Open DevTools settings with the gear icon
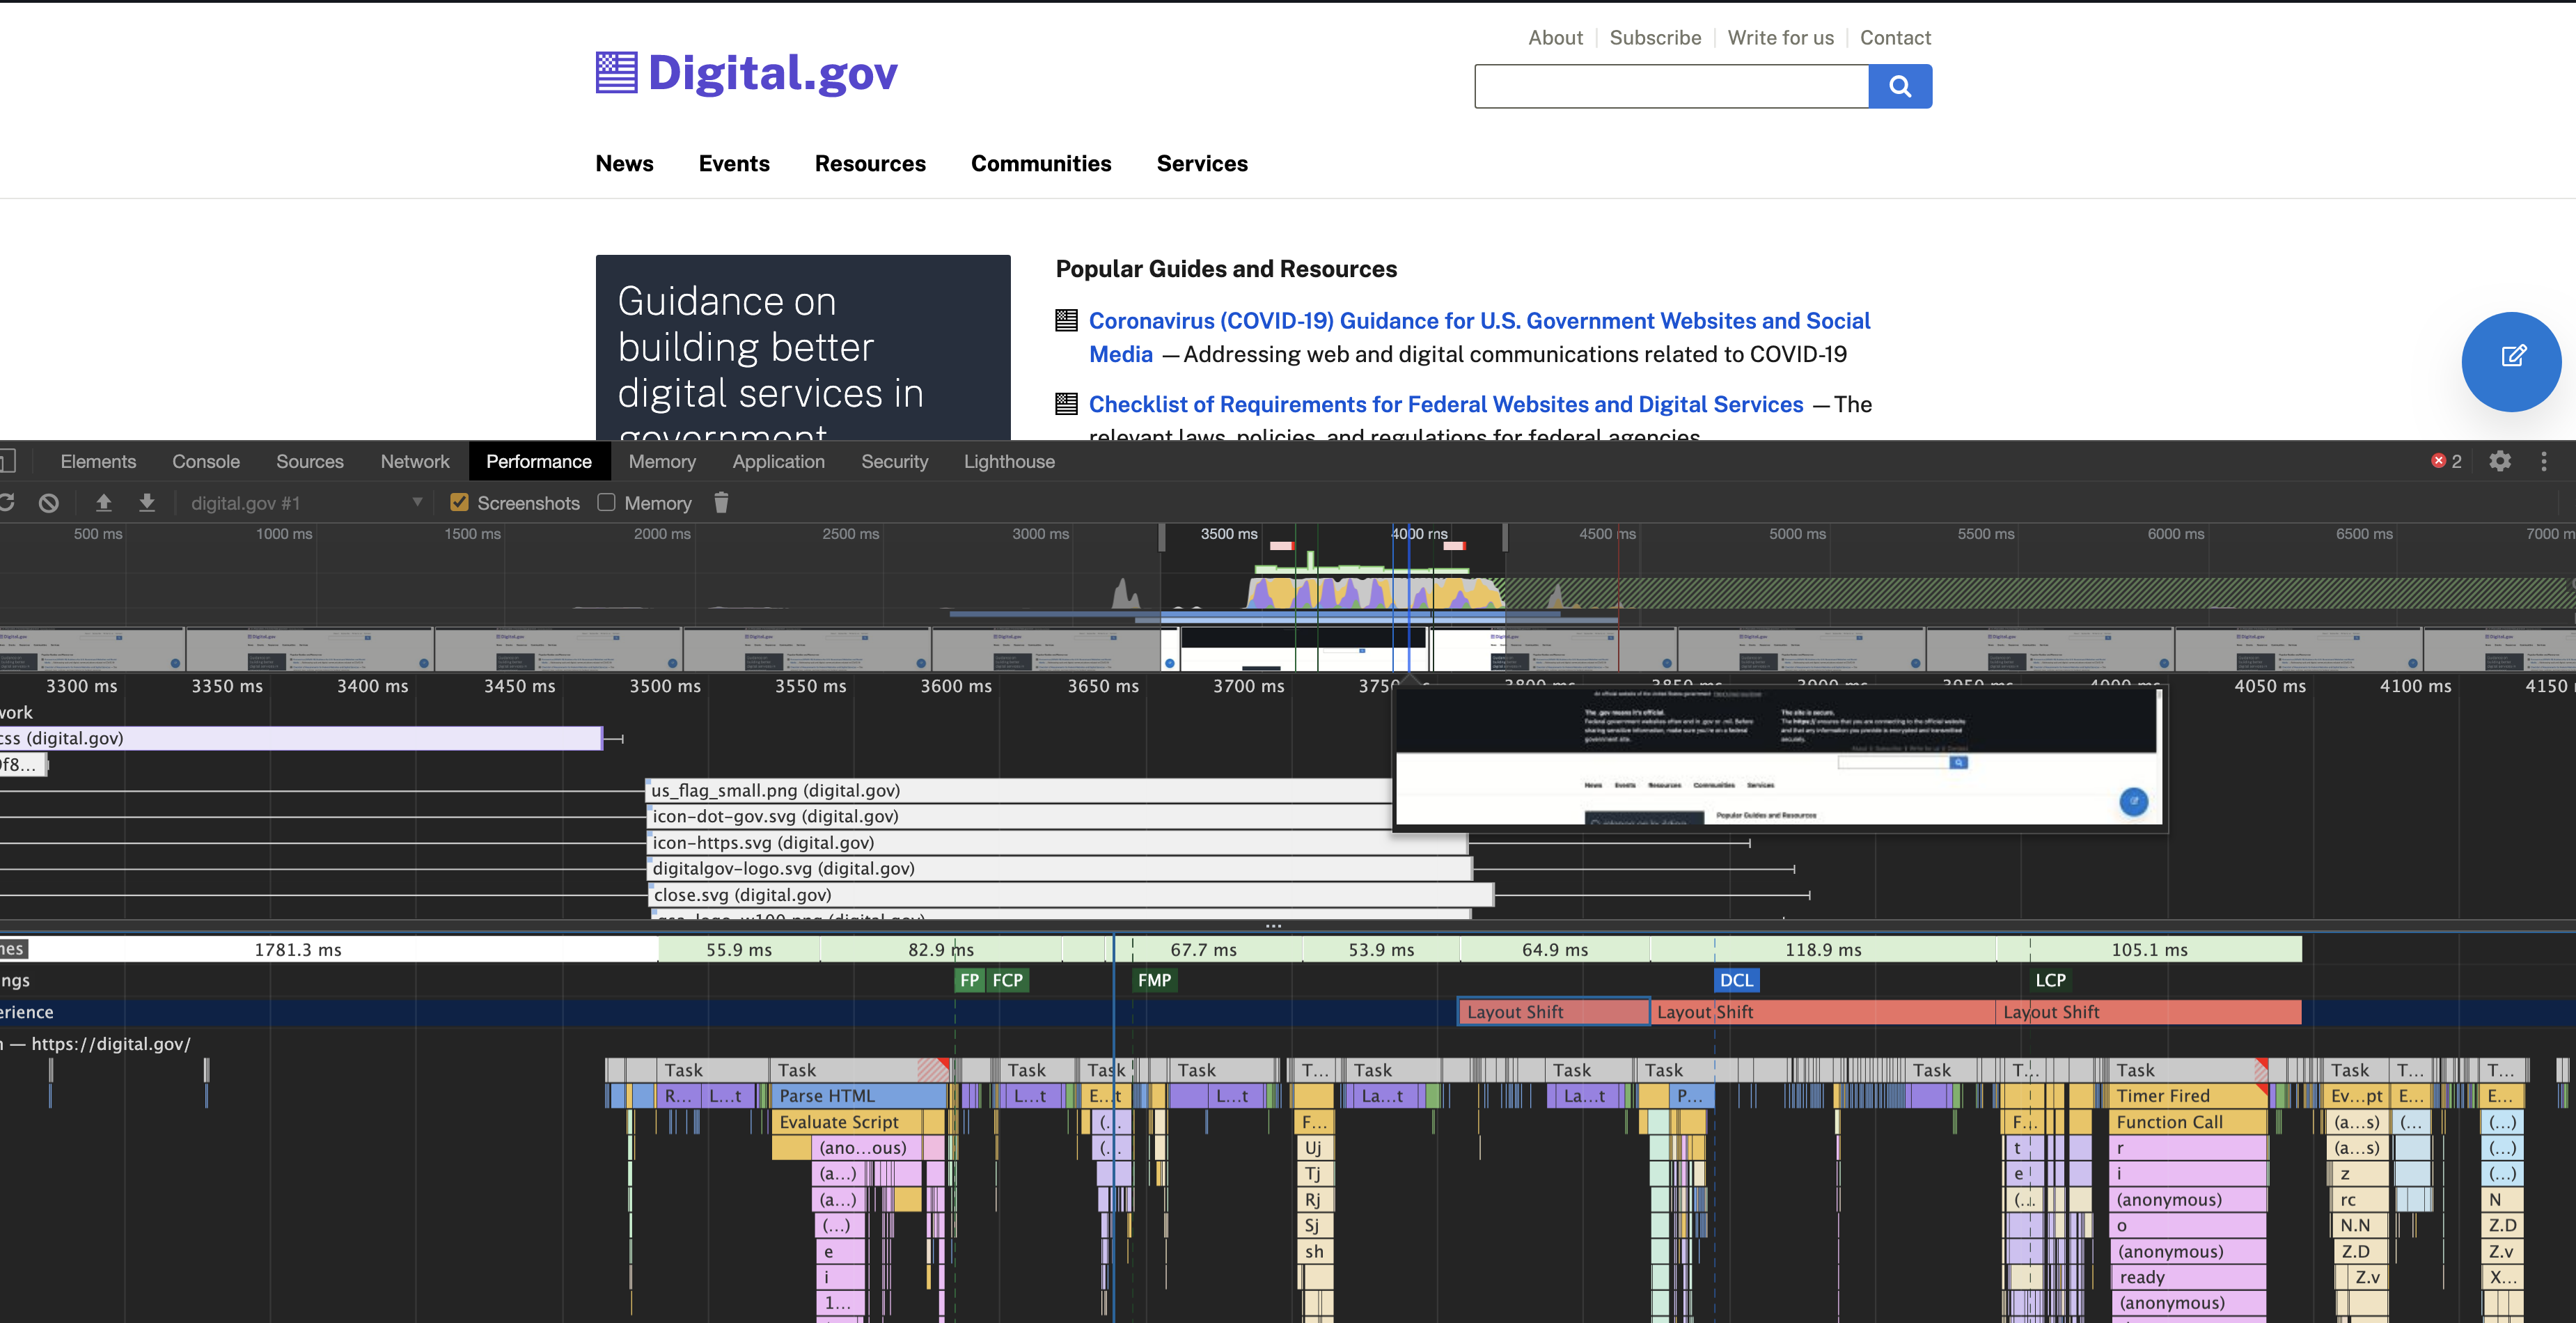Viewport: 2576px width, 1323px height. click(2499, 461)
